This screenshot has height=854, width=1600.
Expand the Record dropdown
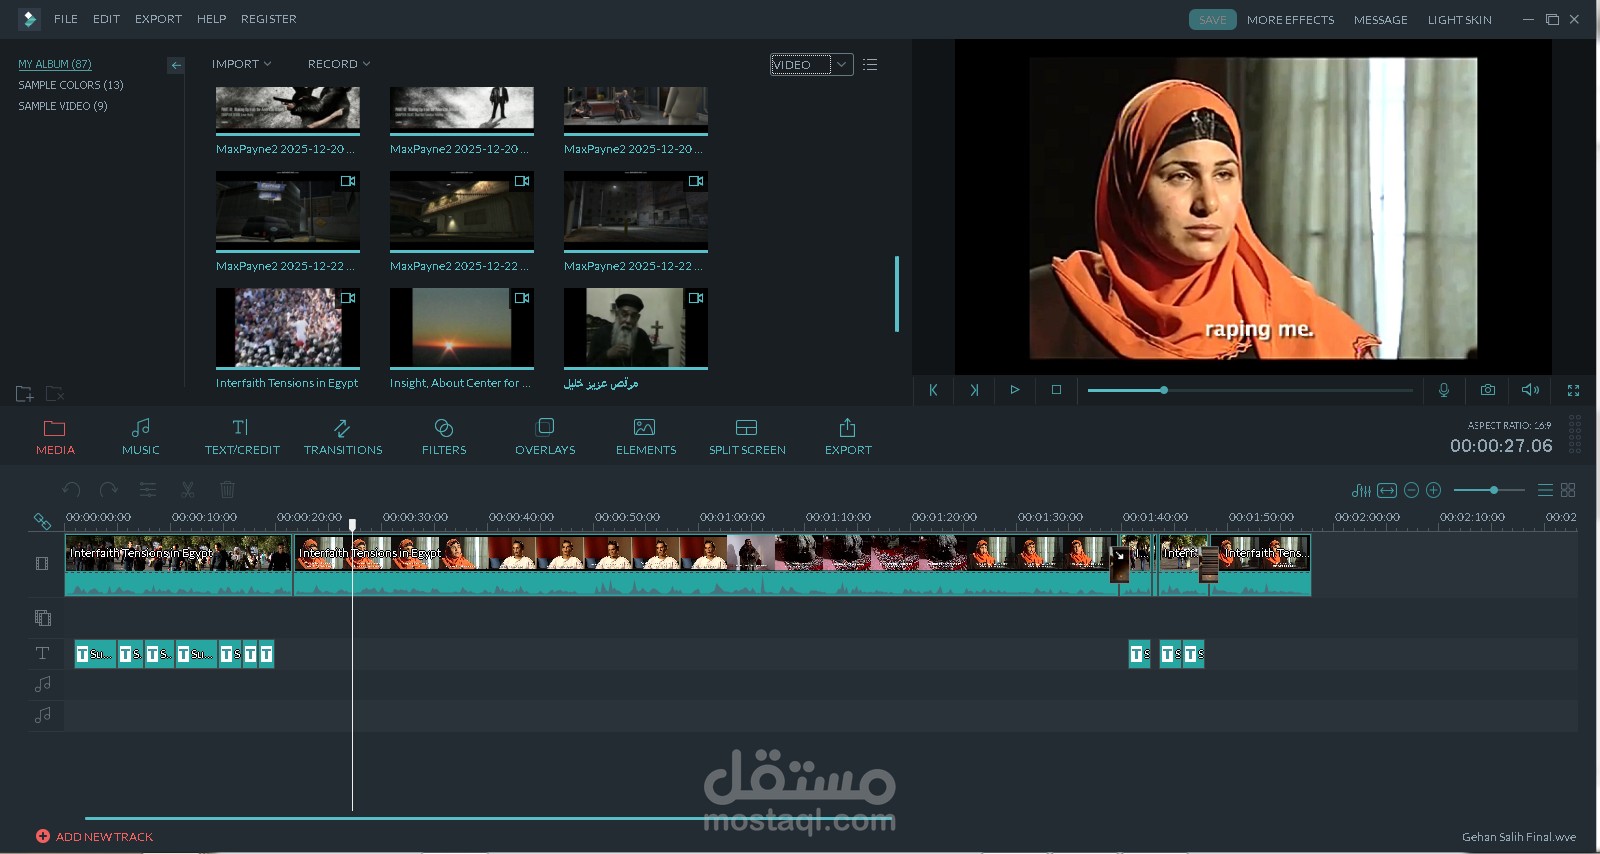339,64
